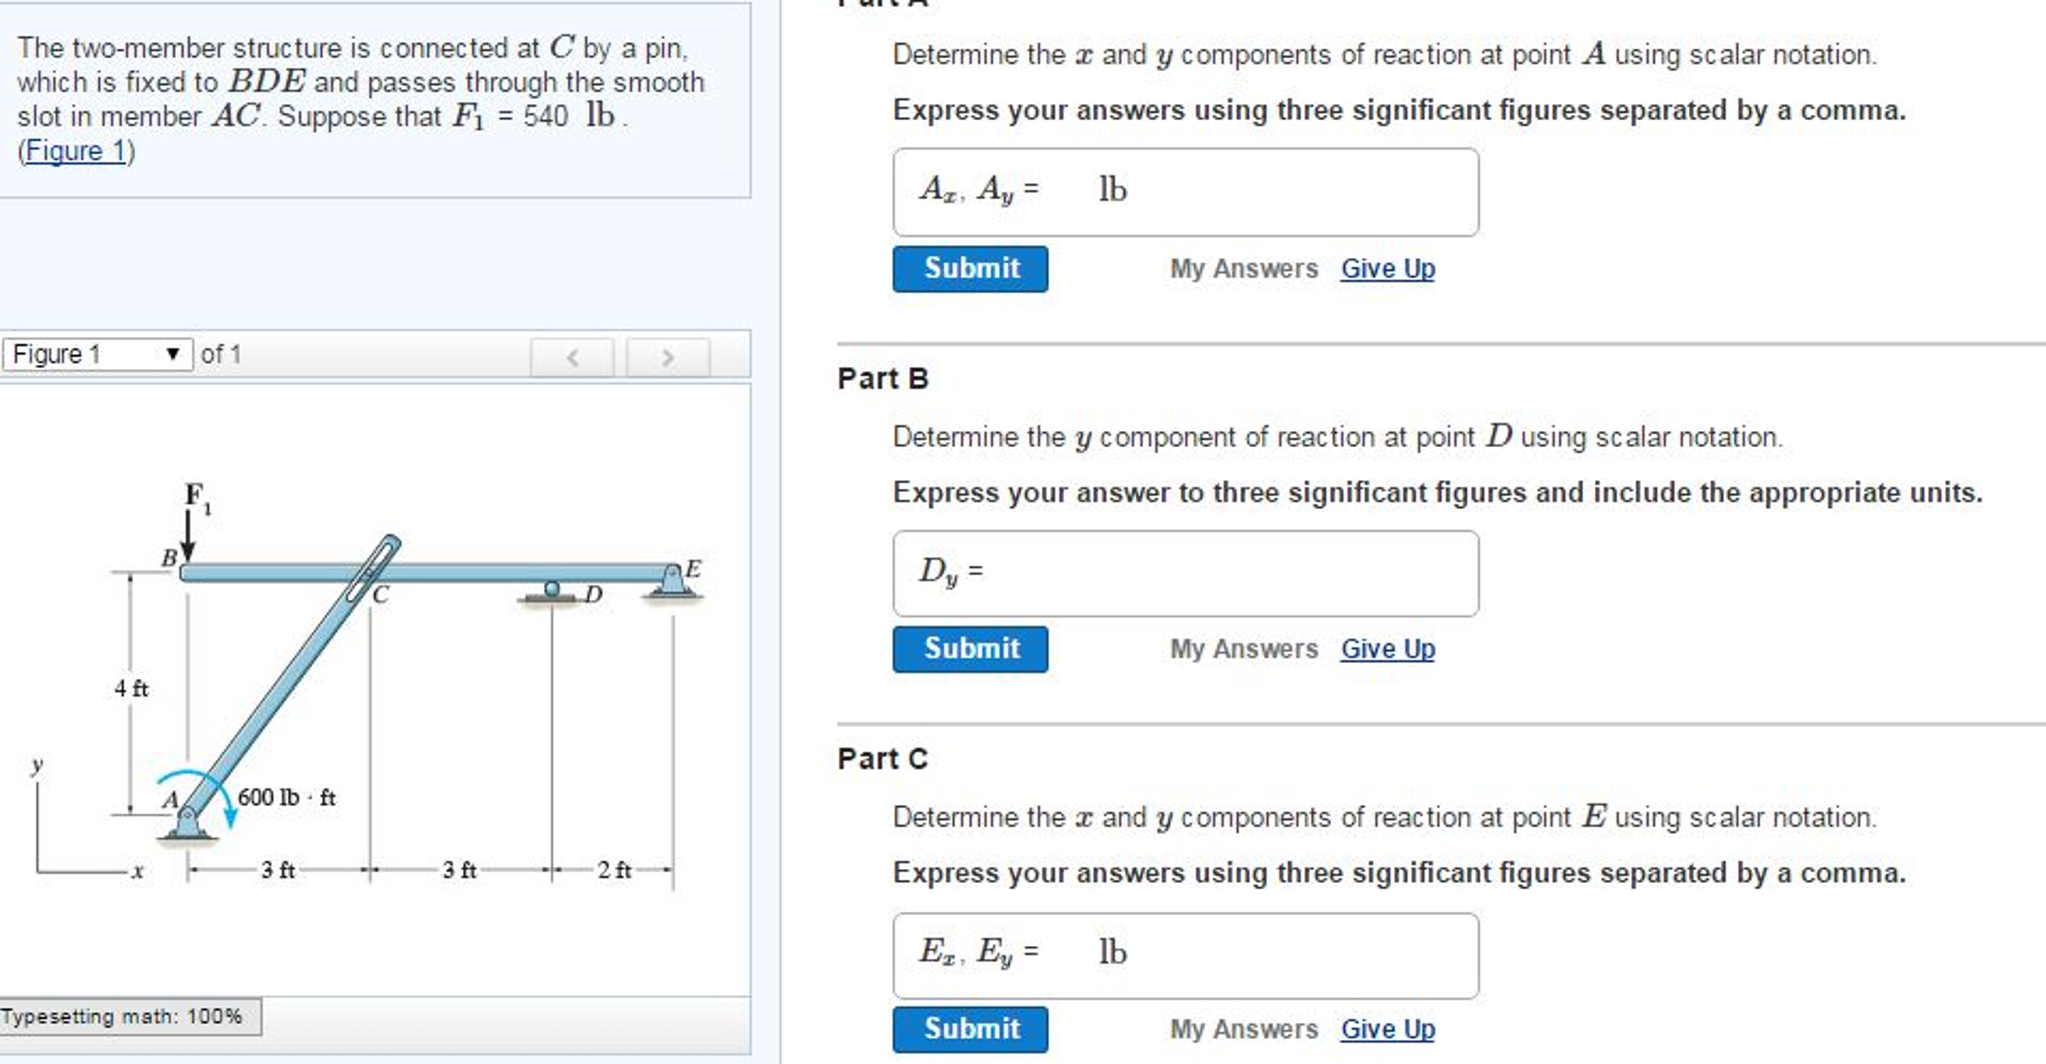The image size is (2046, 1064).
Task: Click the next figure arrow
Action: [x=667, y=357]
